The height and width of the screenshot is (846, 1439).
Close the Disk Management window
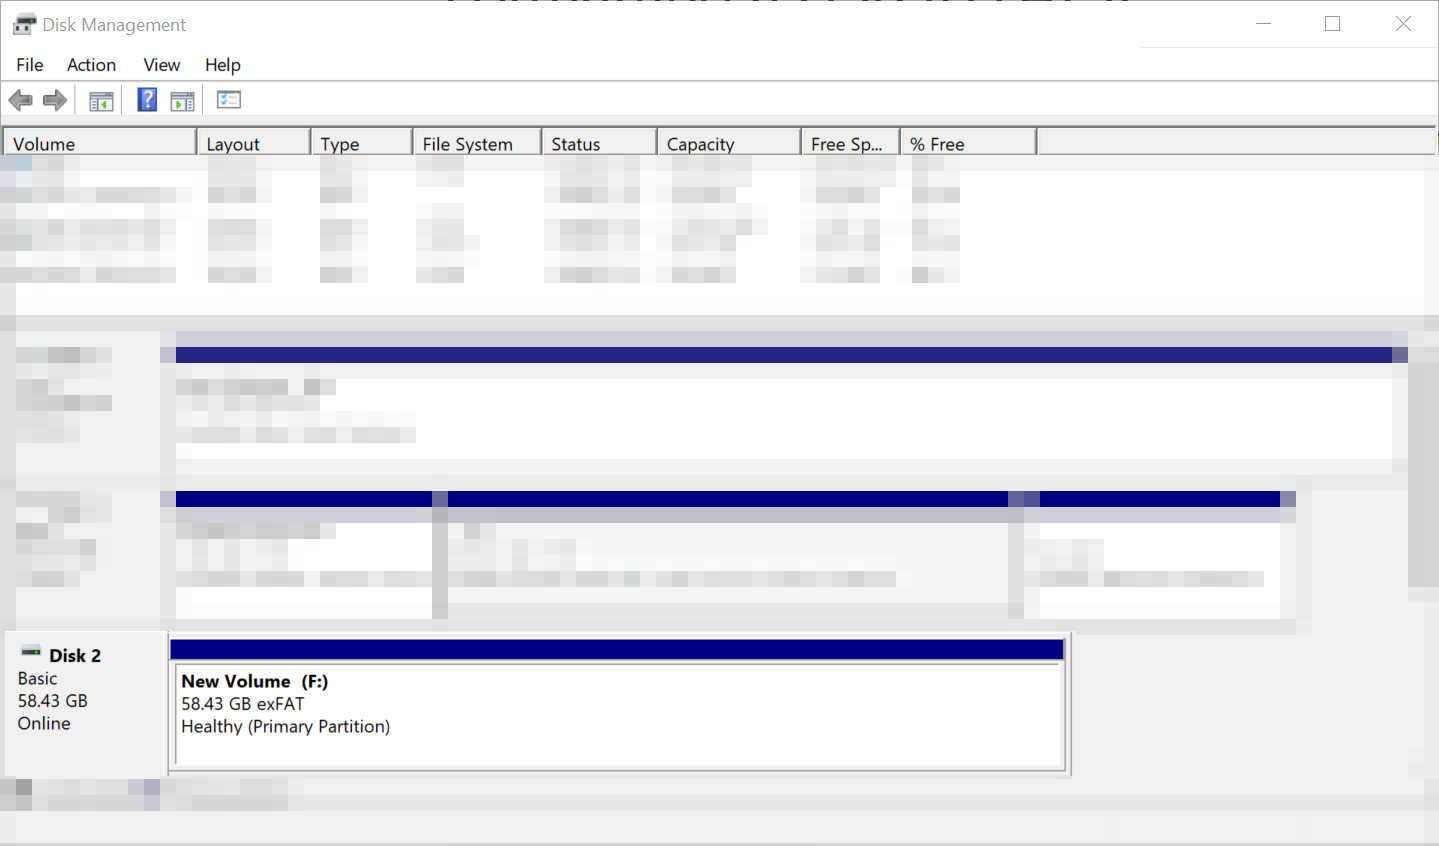[x=1403, y=24]
